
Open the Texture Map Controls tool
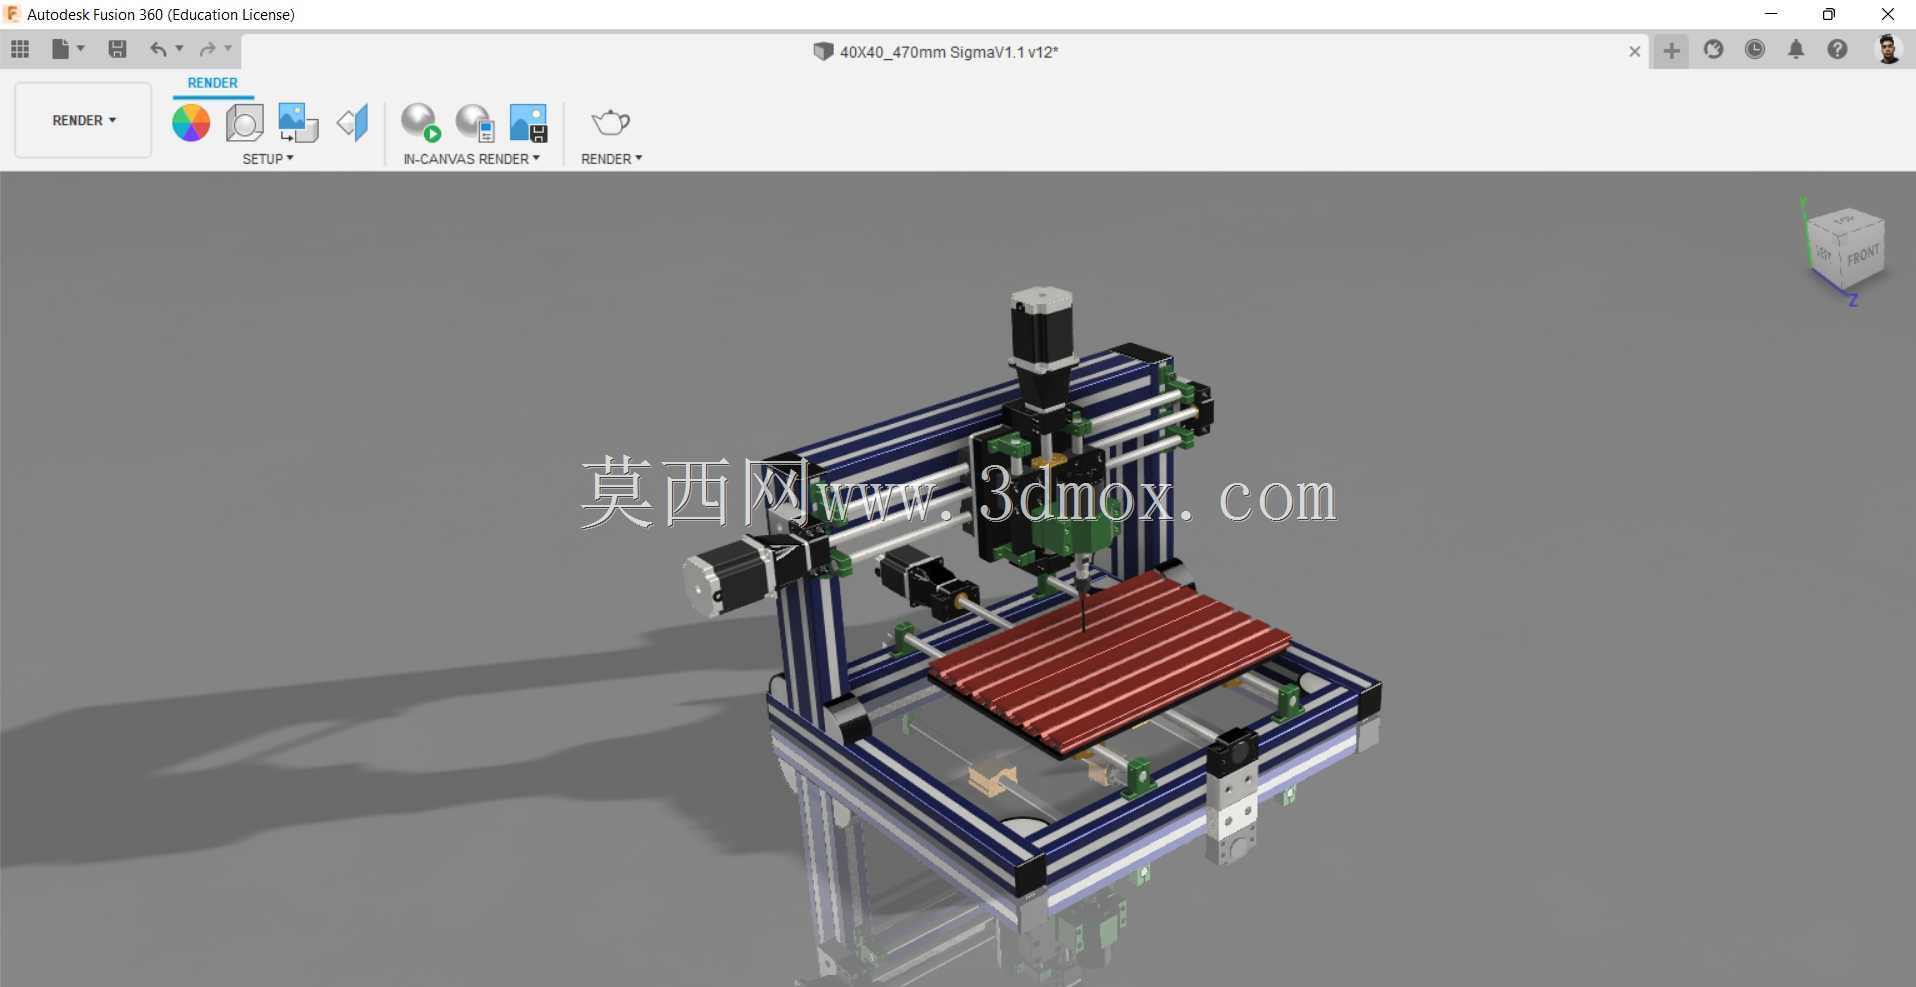click(x=353, y=123)
